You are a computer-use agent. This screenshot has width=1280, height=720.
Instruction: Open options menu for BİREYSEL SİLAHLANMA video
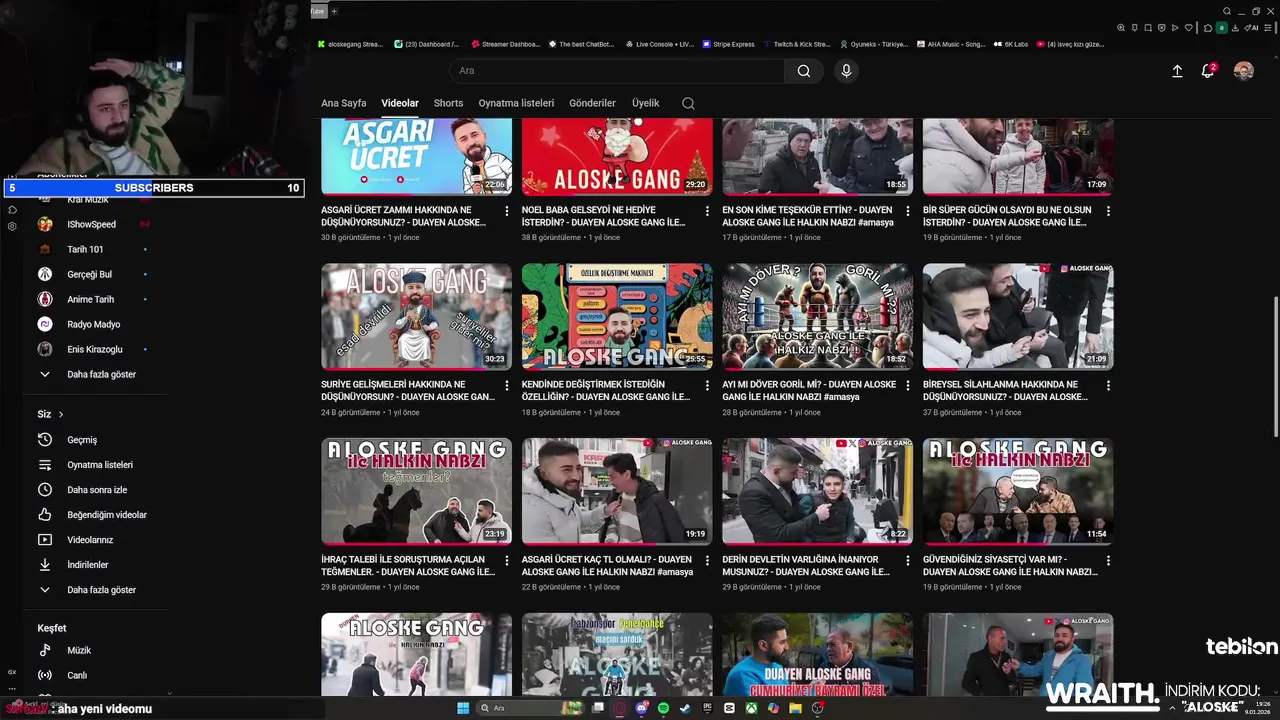[1108, 385]
